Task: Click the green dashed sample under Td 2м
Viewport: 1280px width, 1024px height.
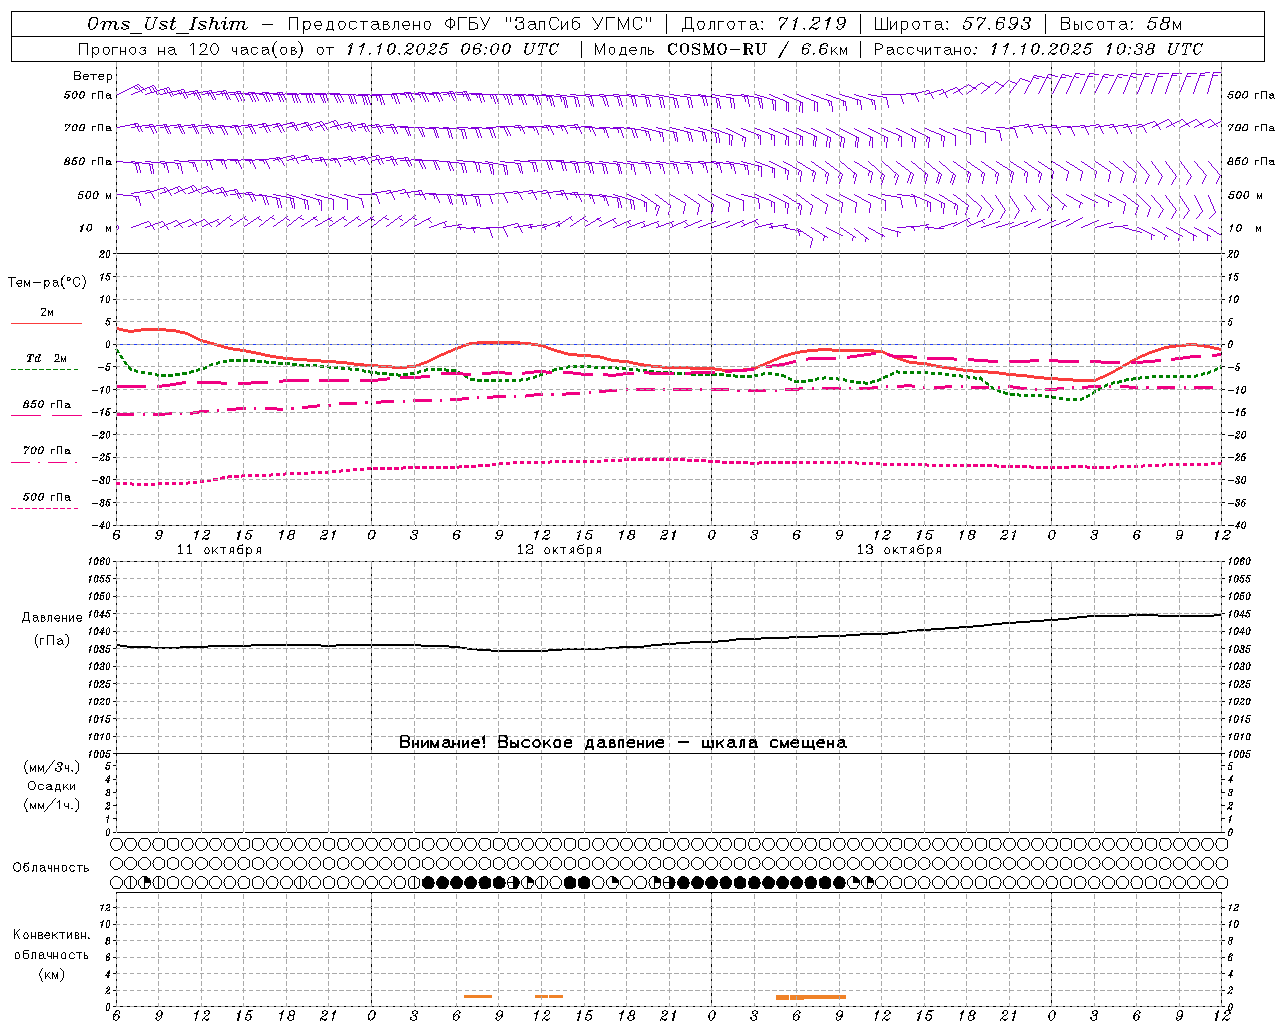Action: 44,370
